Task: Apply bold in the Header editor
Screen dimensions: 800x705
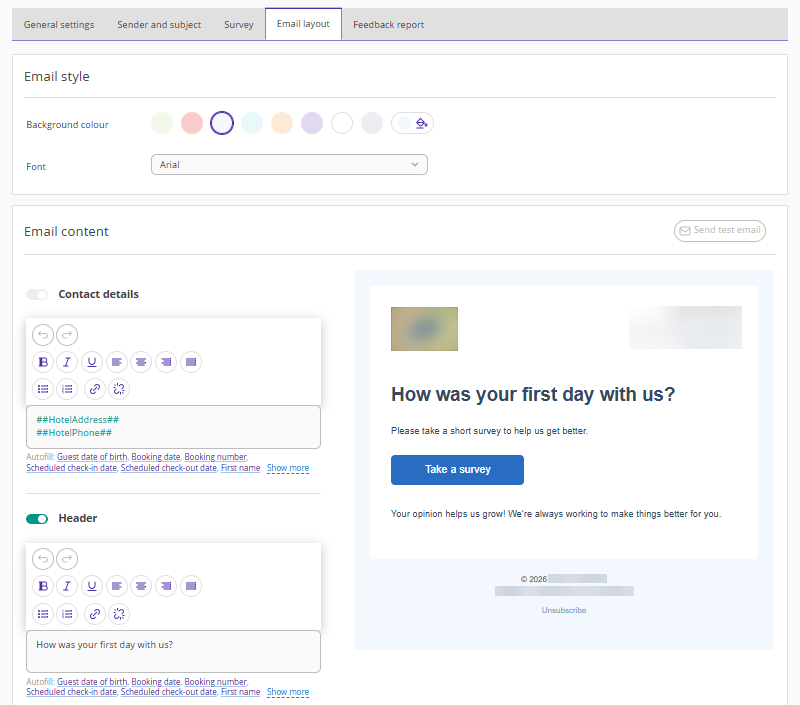Action: 43,586
